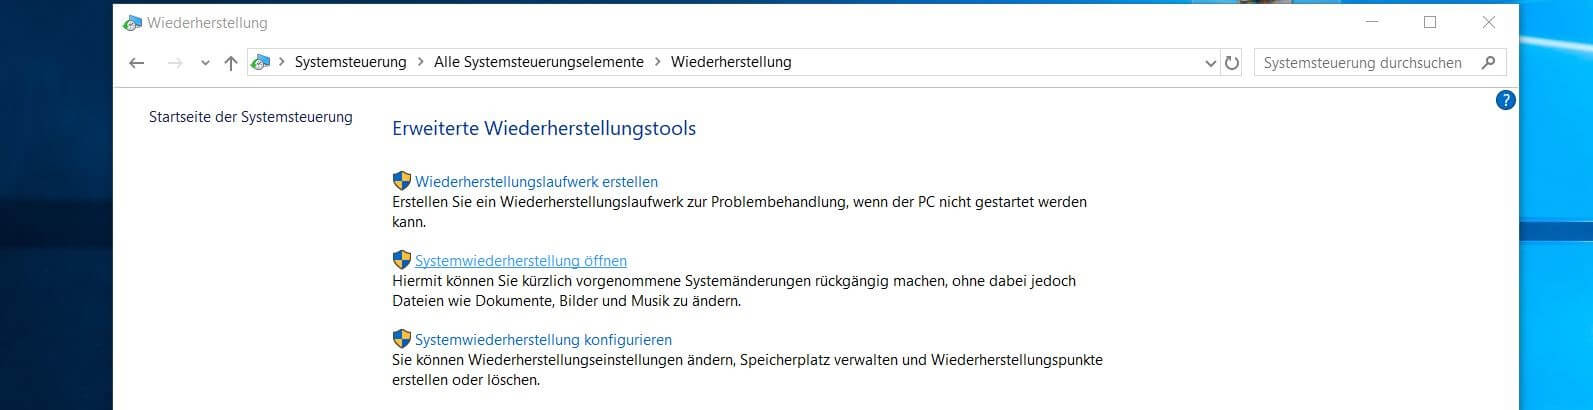Viewport: 1593px width, 410px height.
Task: Open help via the blue question mark
Action: pos(1505,100)
